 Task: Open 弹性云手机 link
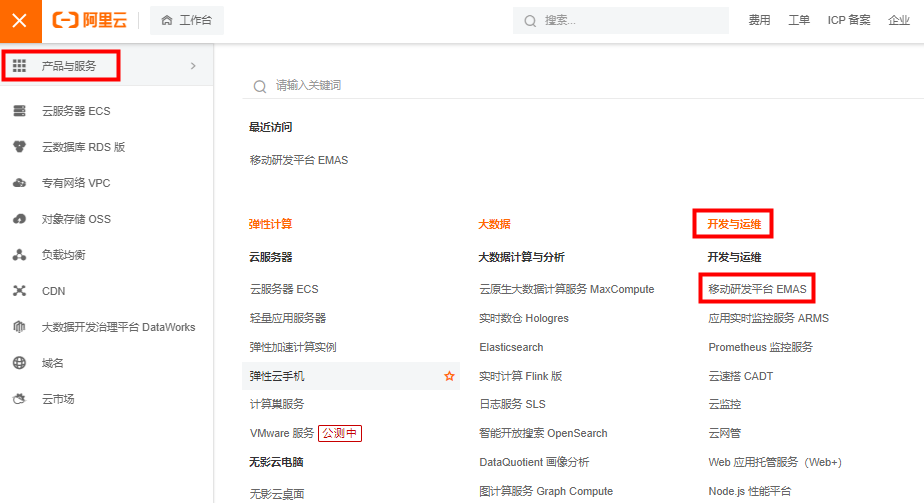click(277, 376)
